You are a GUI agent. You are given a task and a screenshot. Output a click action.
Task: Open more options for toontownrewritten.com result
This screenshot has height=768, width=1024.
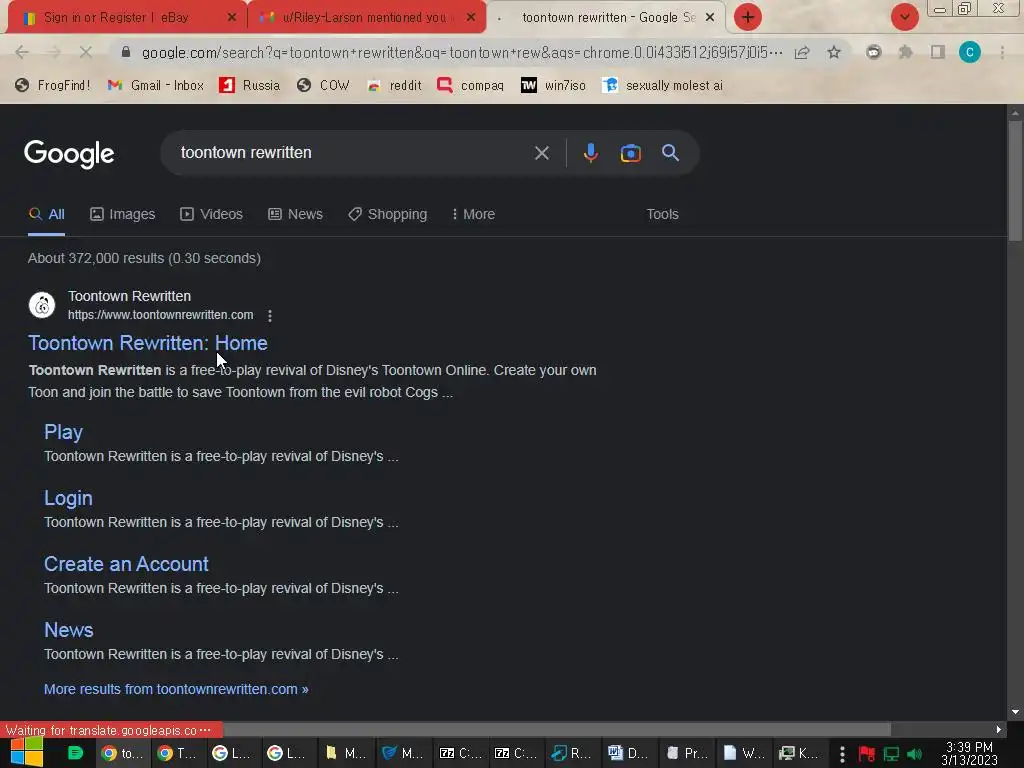(270, 316)
